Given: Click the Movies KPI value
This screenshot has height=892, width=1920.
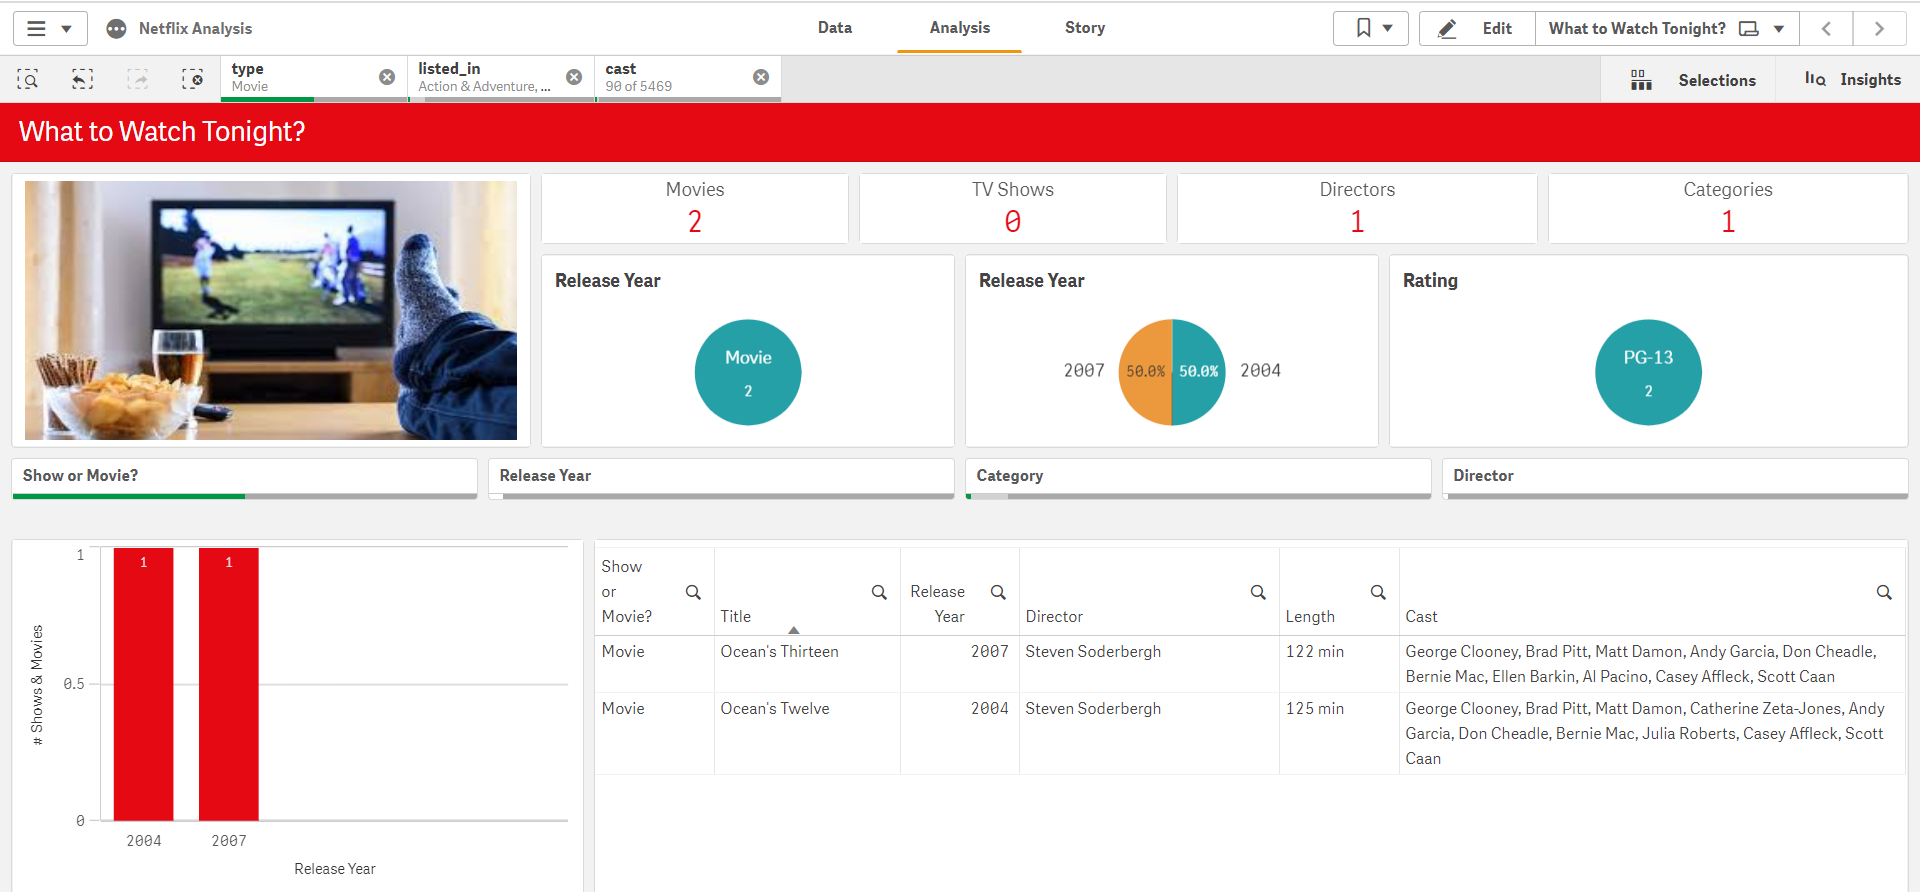Looking at the screenshot, I should pos(695,222).
